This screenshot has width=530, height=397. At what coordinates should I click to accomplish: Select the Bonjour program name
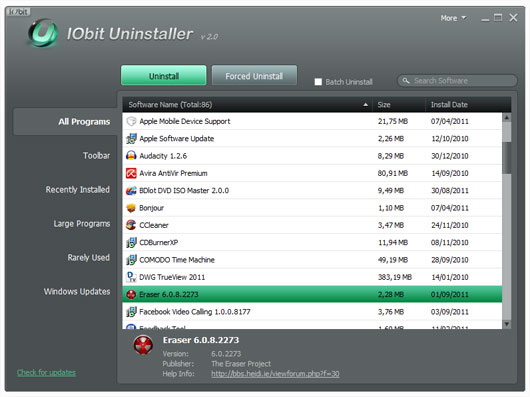coord(151,208)
